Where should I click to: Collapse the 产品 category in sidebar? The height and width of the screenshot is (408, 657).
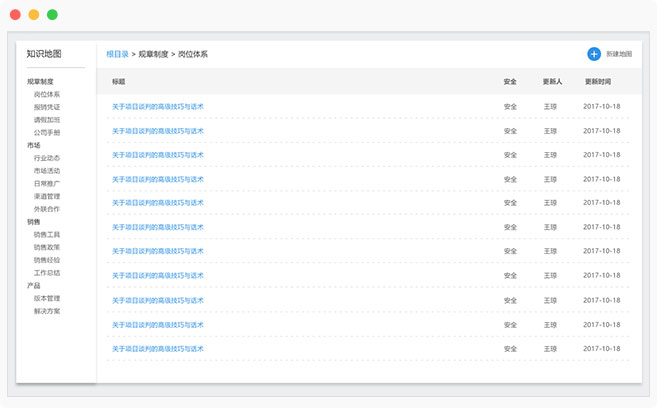(x=34, y=285)
